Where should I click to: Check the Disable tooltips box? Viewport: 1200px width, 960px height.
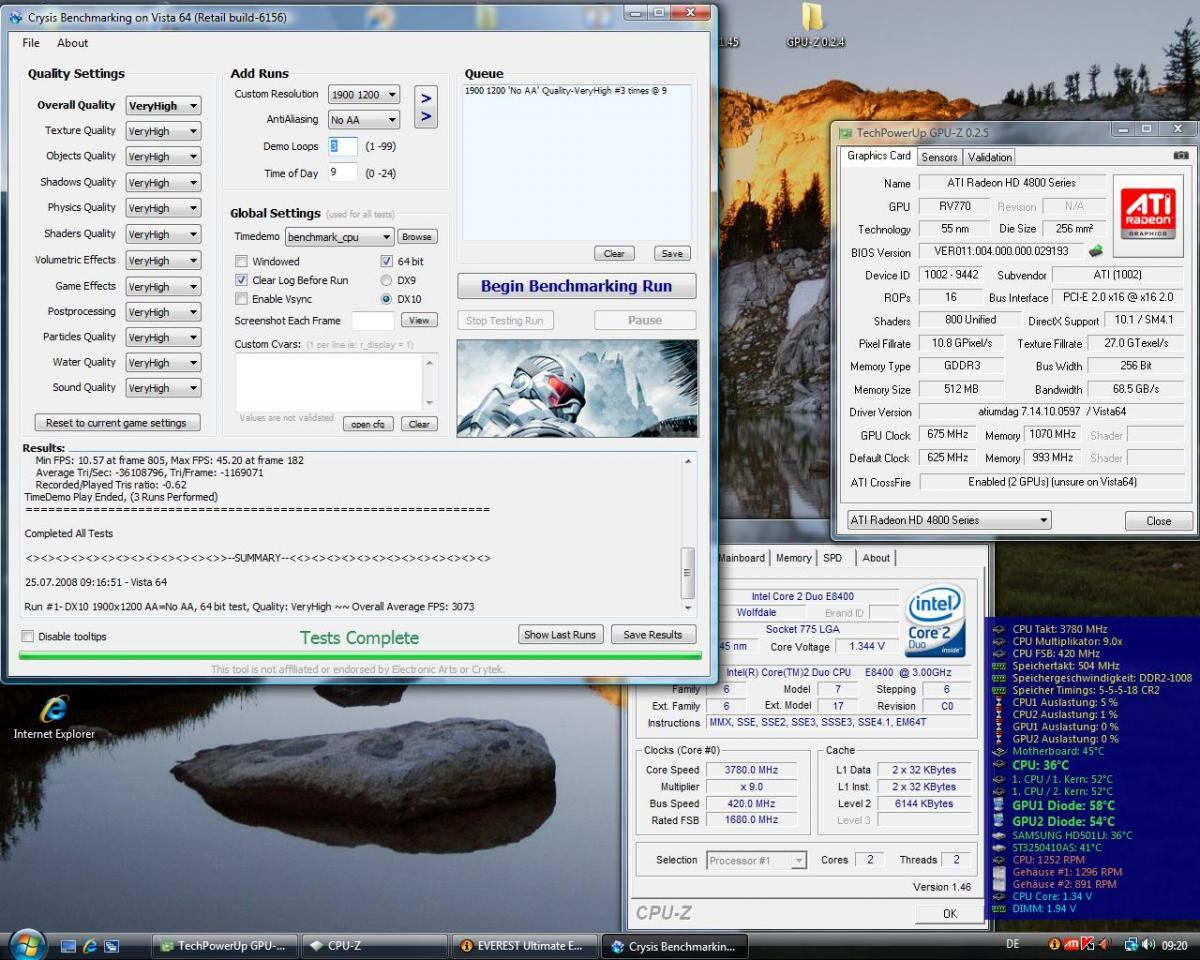[28, 636]
